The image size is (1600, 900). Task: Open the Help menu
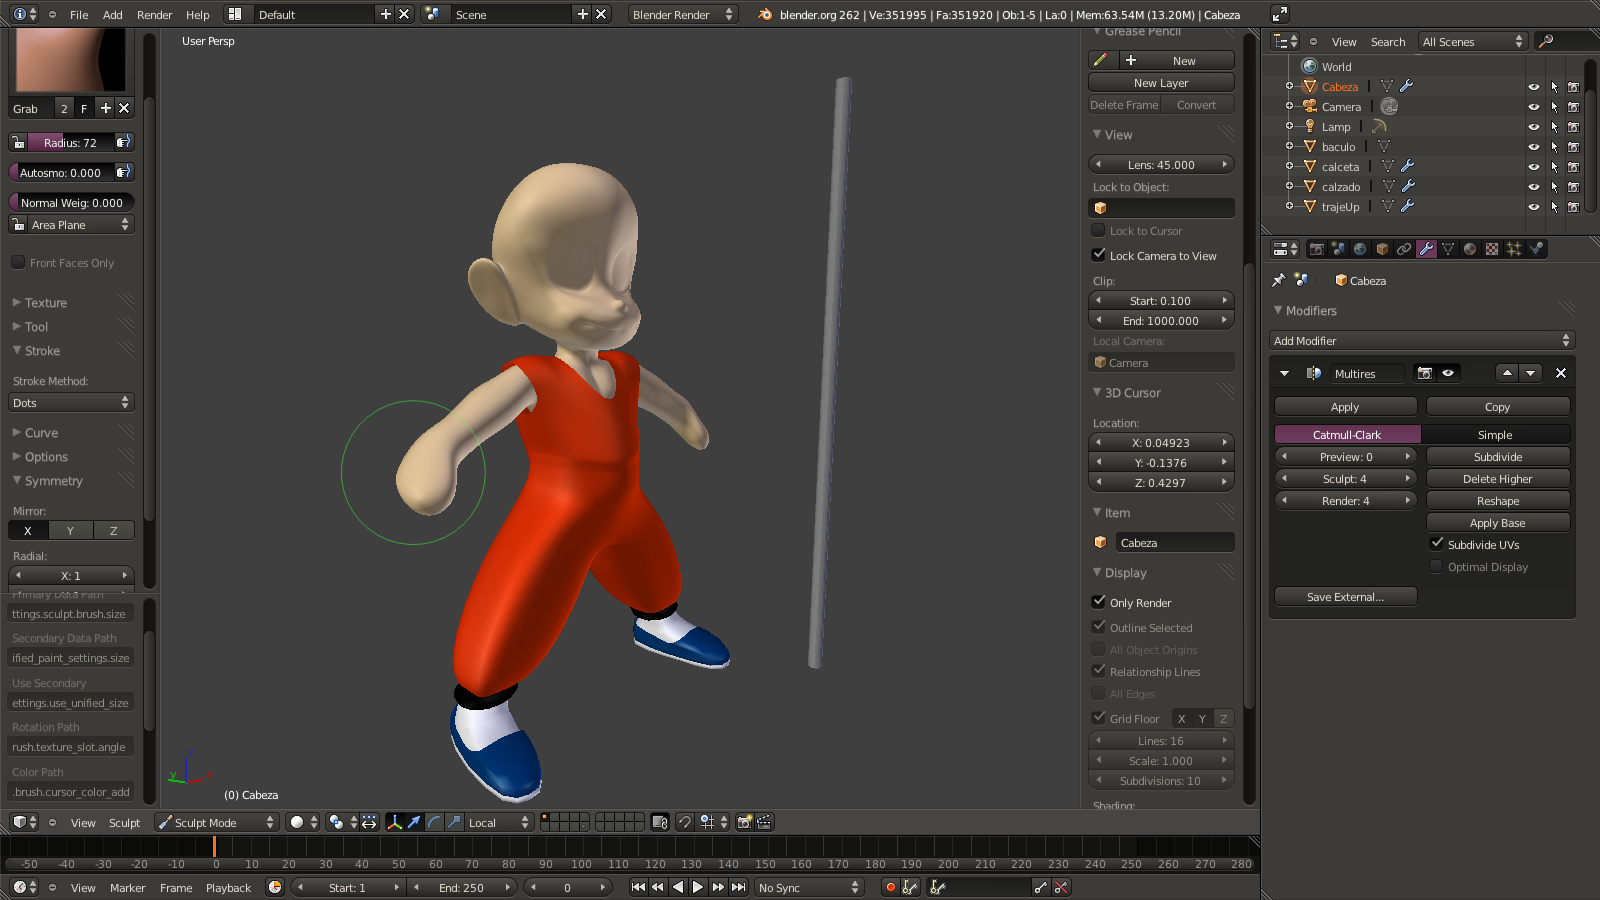coord(198,14)
